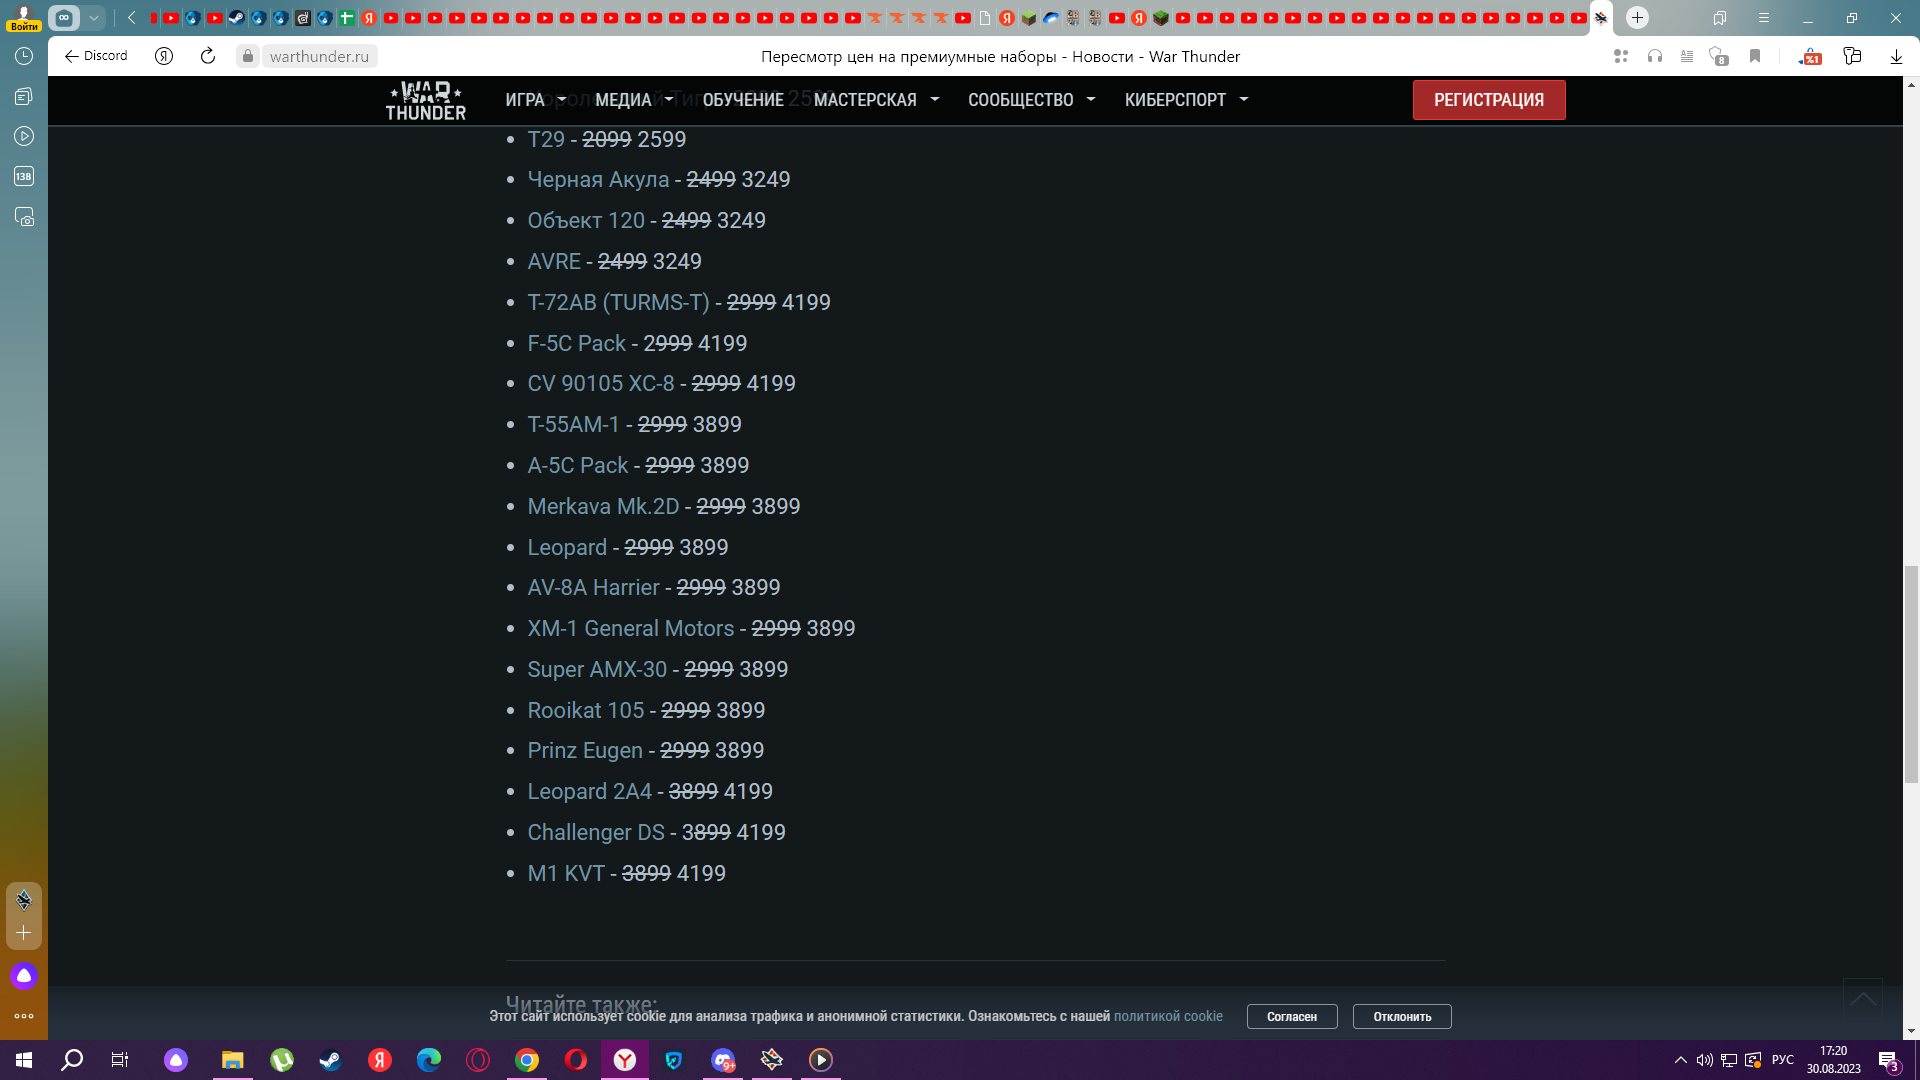This screenshot has height=1080, width=1920.
Task: Open the downloads arrow icon
Action: (1896, 56)
